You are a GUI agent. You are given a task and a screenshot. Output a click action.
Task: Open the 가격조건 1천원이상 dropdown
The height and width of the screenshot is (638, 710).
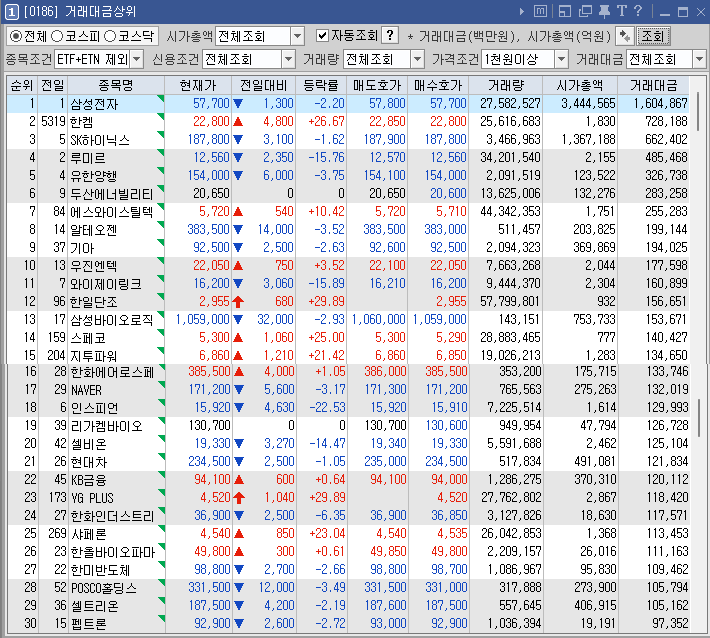[561, 59]
